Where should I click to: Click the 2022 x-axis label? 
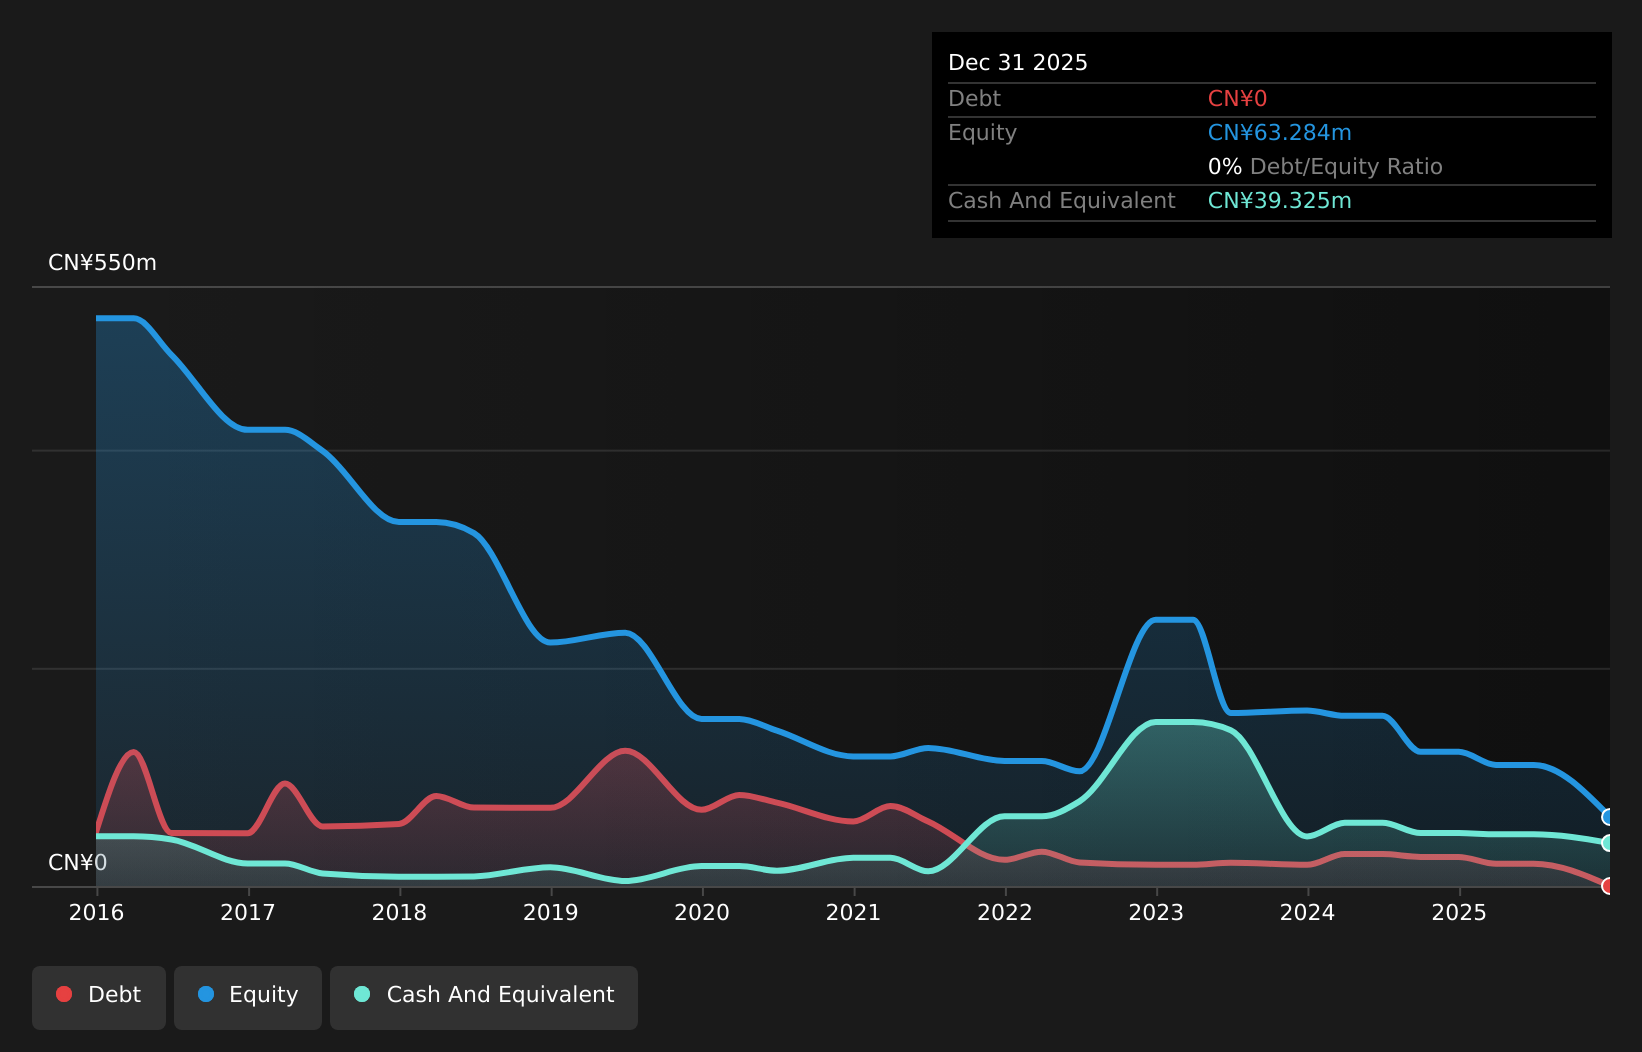[1004, 912]
